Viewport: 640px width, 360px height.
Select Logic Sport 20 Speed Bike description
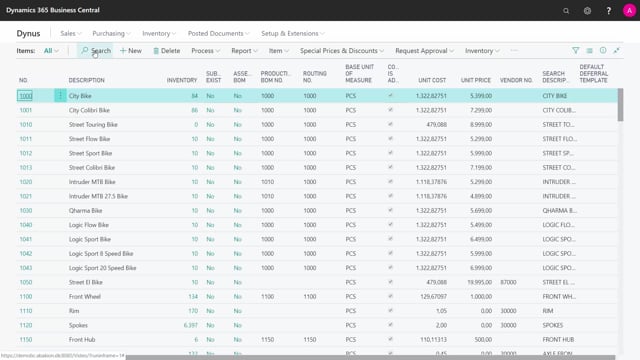102,268
